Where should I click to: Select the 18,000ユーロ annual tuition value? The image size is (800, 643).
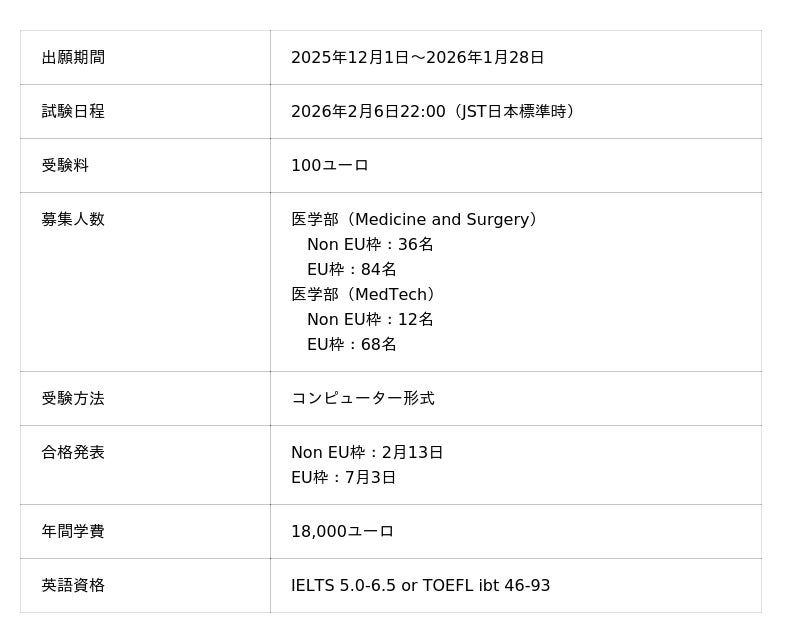click(342, 532)
